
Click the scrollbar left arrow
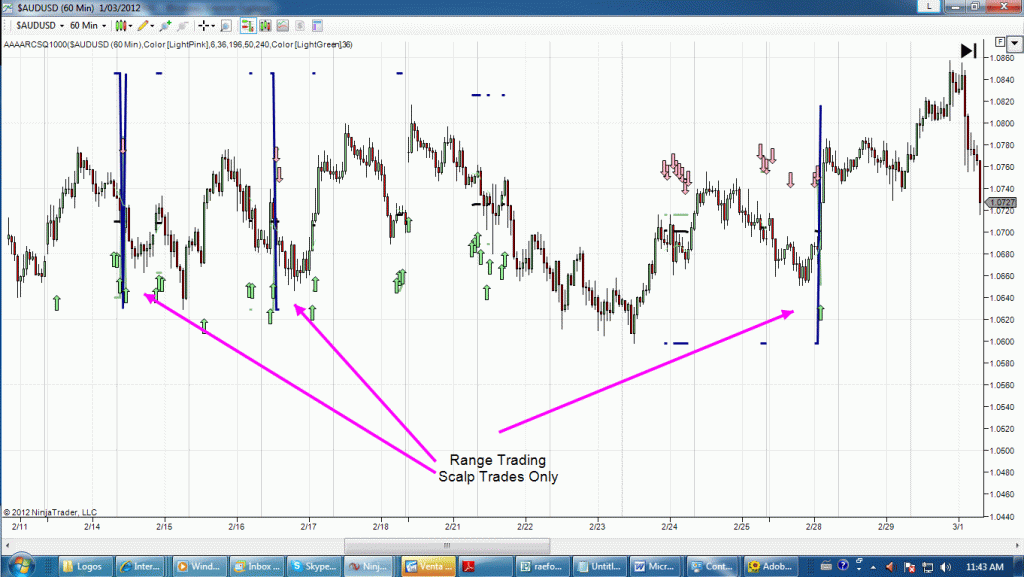pyautogui.click(x=7, y=546)
